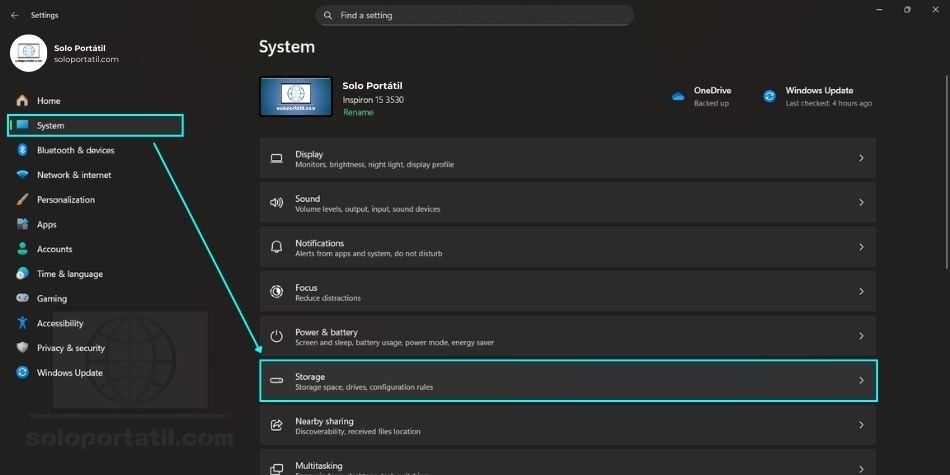Go to Personalization label
950x475 pixels.
65,199
